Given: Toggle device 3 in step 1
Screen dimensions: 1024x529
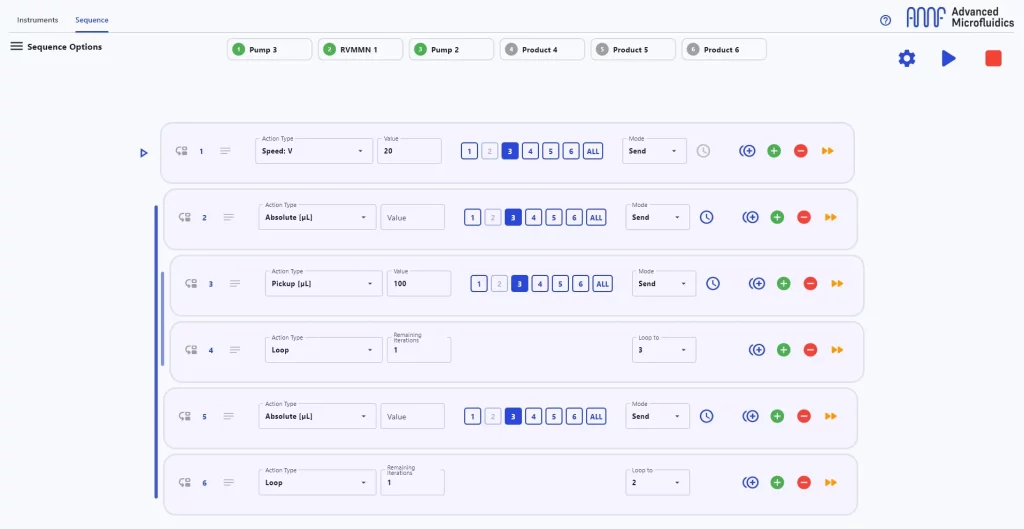Looking at the screenshot, I should 510,151.
